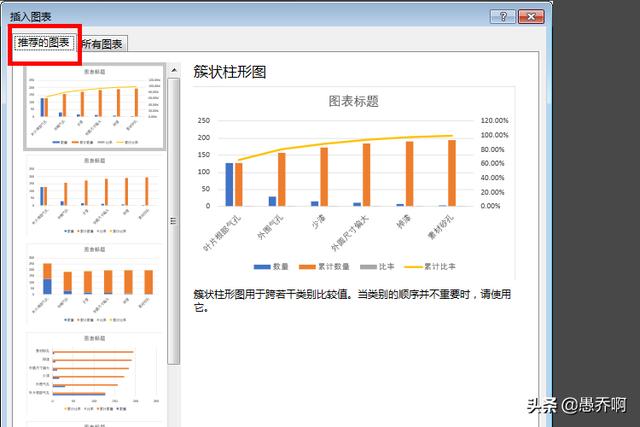
Task: Click the 插入图表 dialog title bar
Action: 250,16
